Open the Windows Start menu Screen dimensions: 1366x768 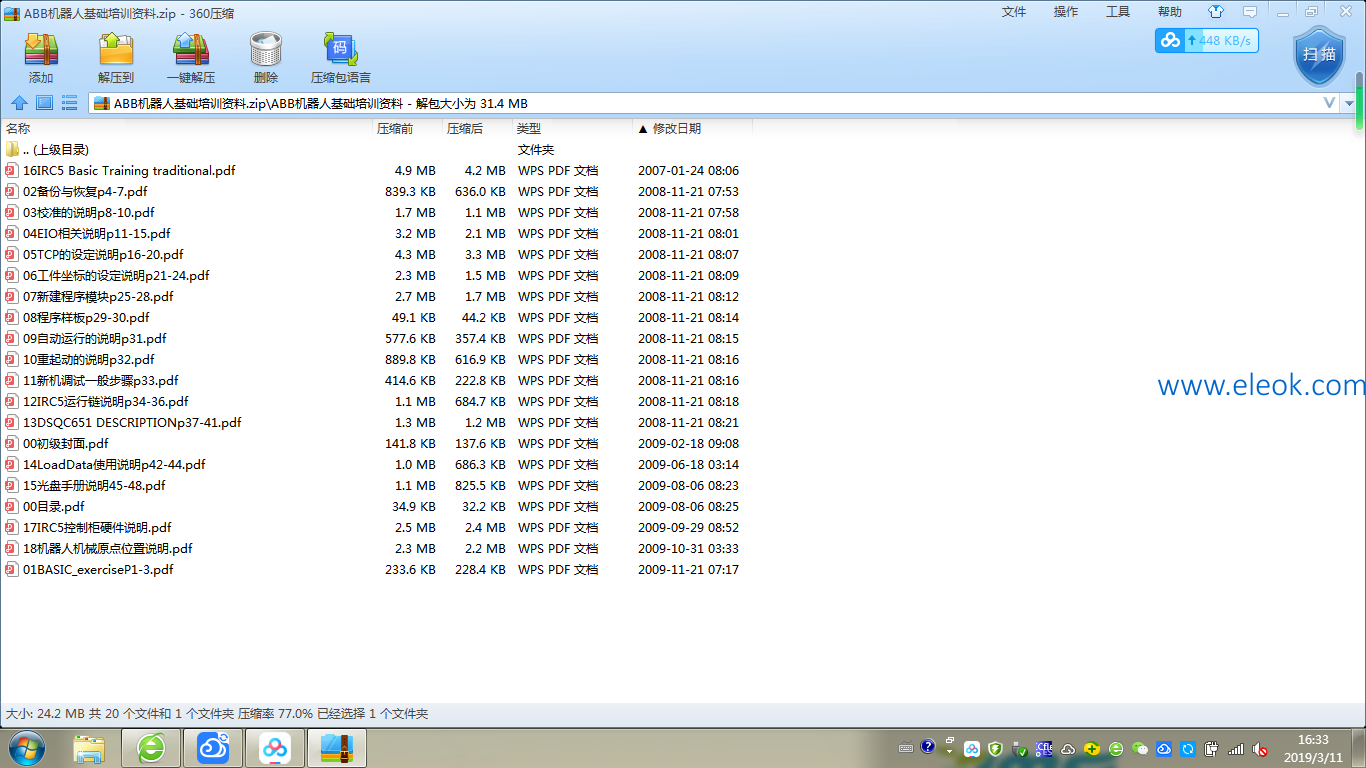pos(27,748)
